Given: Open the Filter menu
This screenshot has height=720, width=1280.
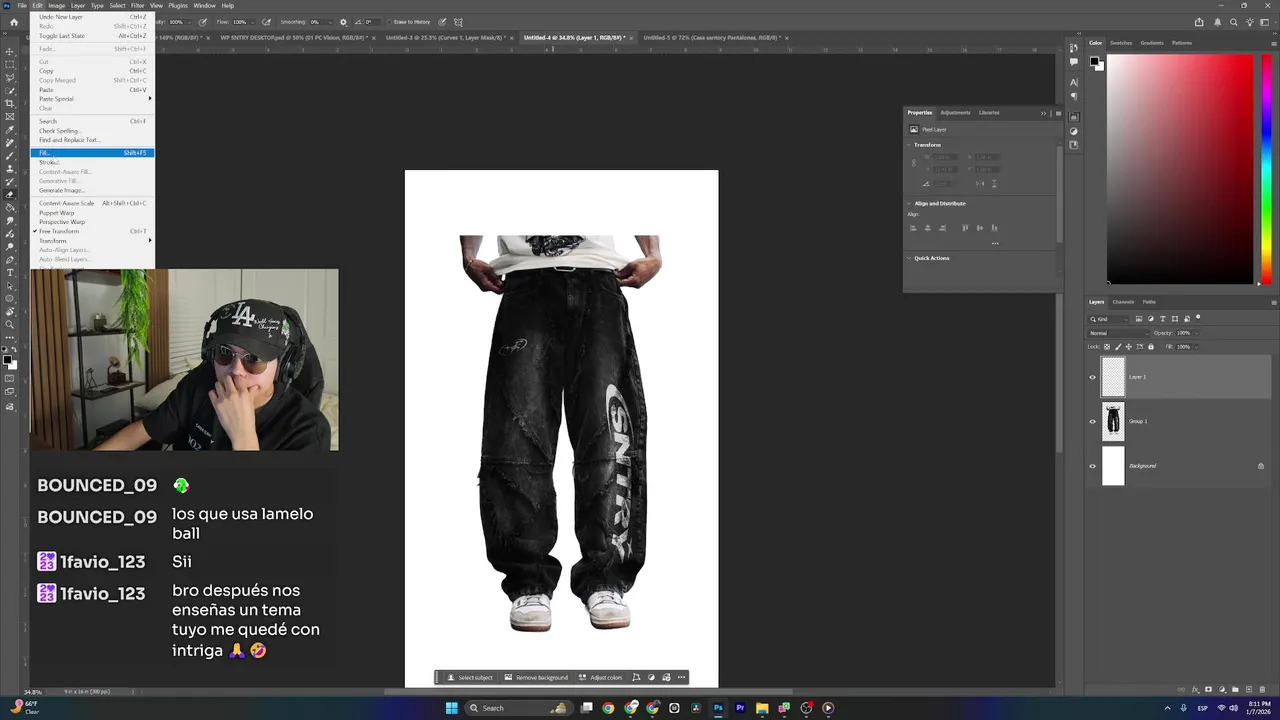Looking at the screenshot, I should 137,5.
